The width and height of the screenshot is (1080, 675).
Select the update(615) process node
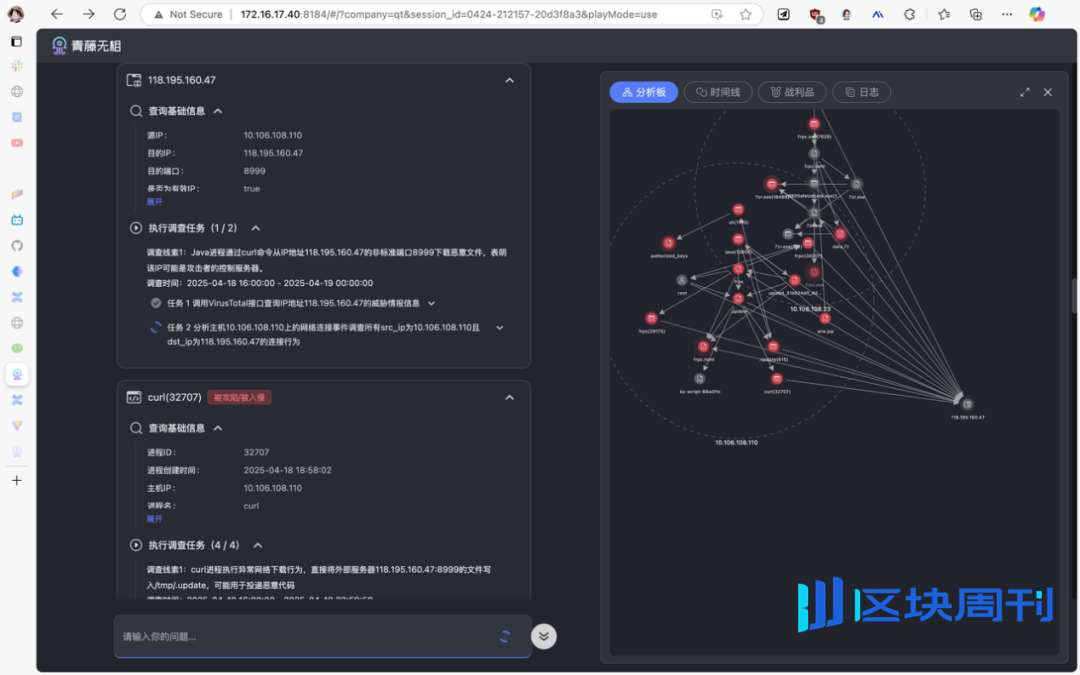pos(773,346)
